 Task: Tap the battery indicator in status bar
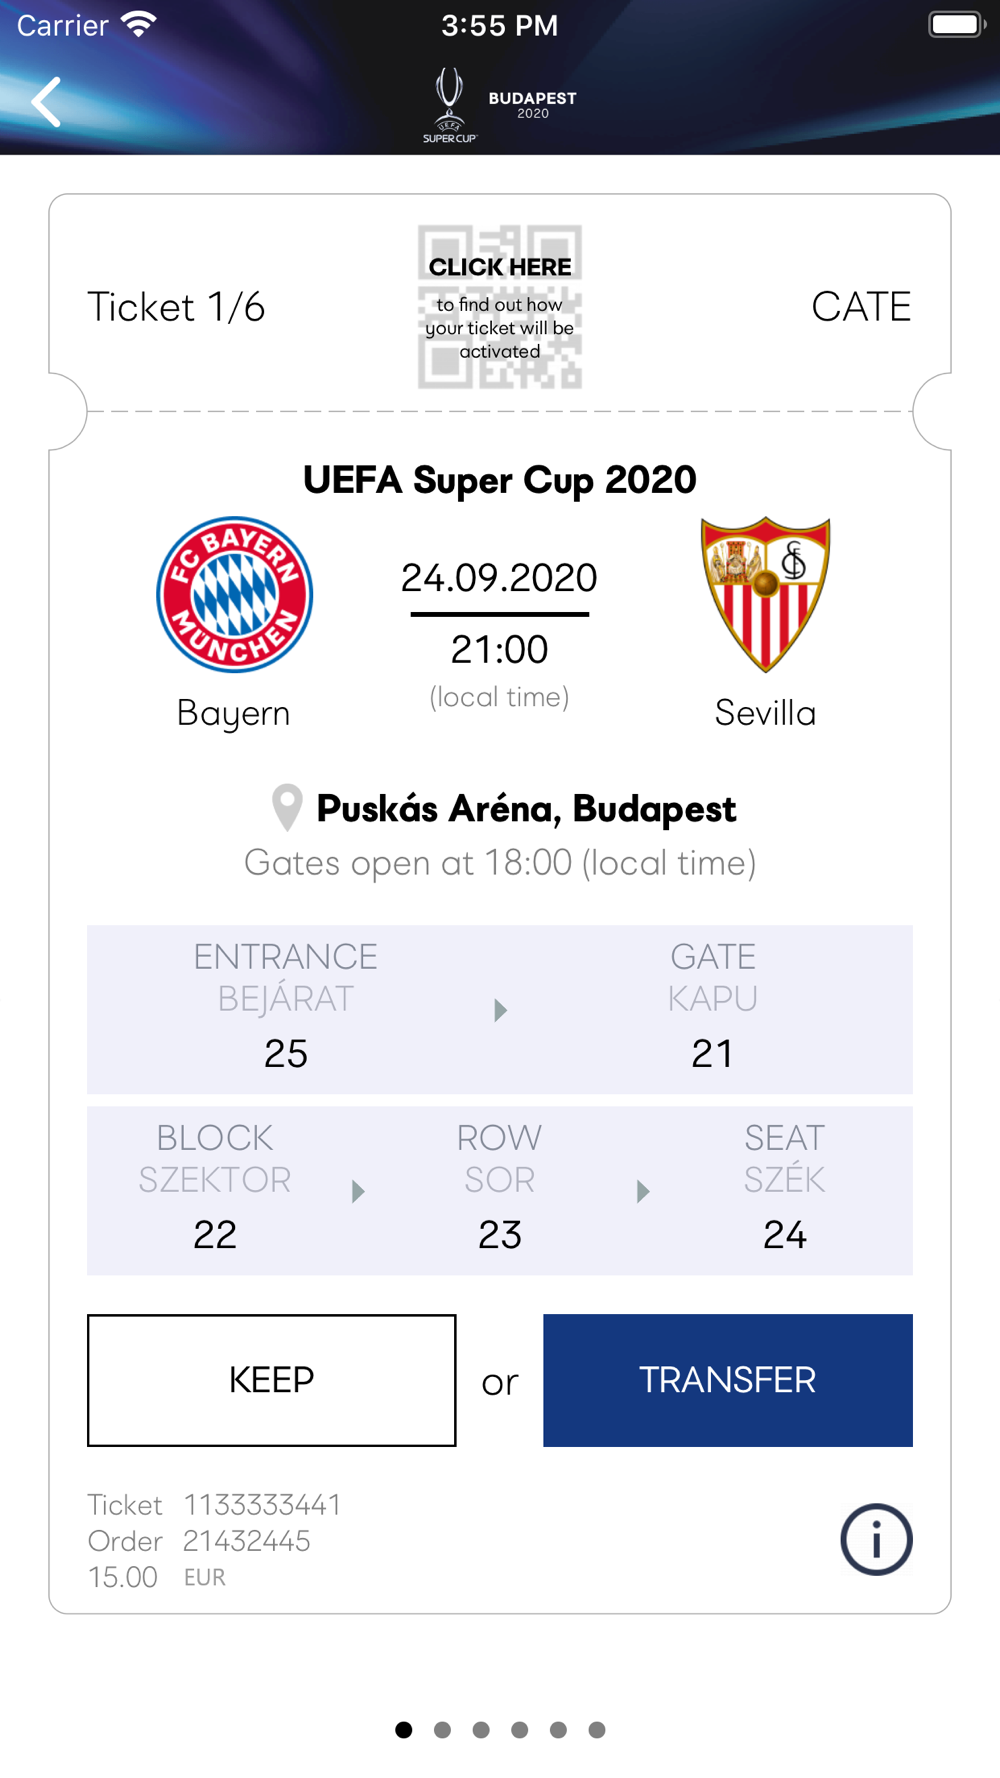[x=957, y=24]
